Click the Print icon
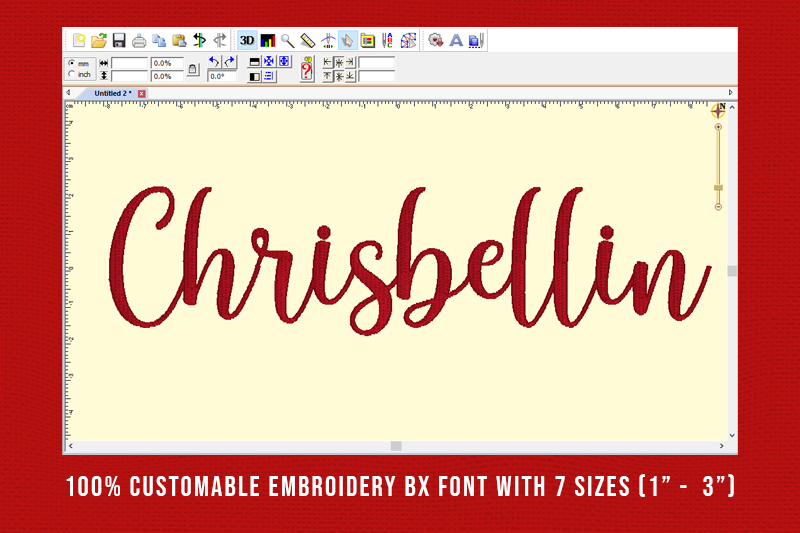The image size is (800, 533). click(139, 41)
